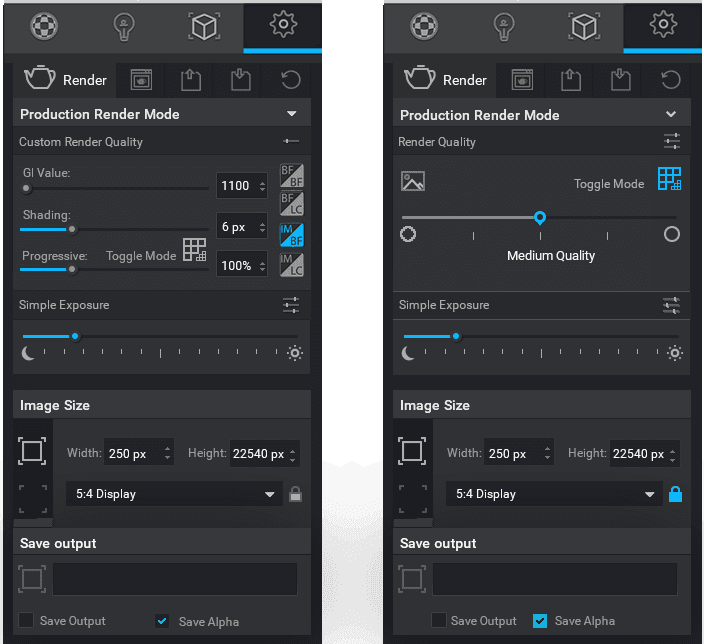Click export settings icon in left panel
The width and height of the screenshot is (704, 644).
pyautogui.click(x=191, y=80)
